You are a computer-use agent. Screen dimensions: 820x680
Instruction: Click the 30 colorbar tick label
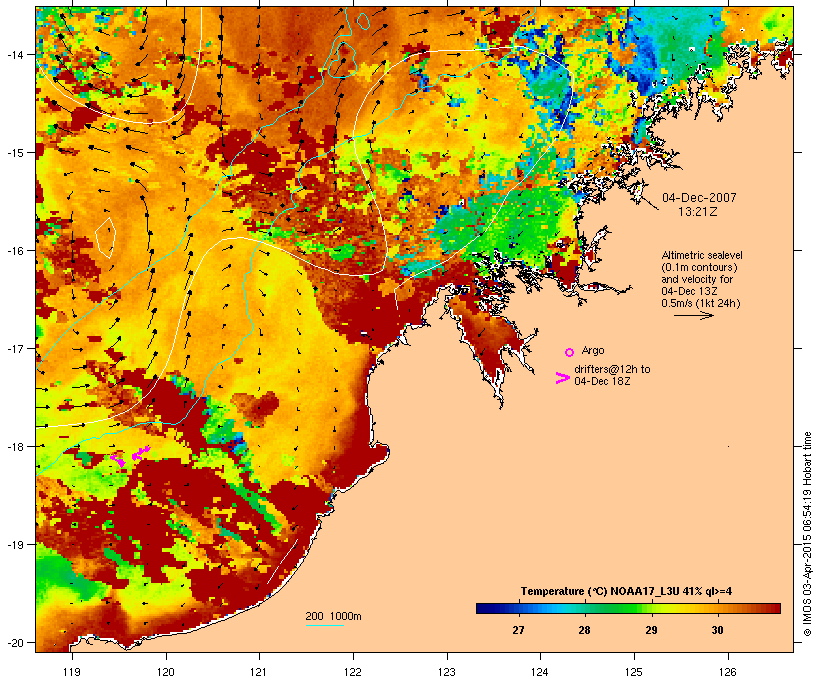pyautogui.click(x=718, y=630)
